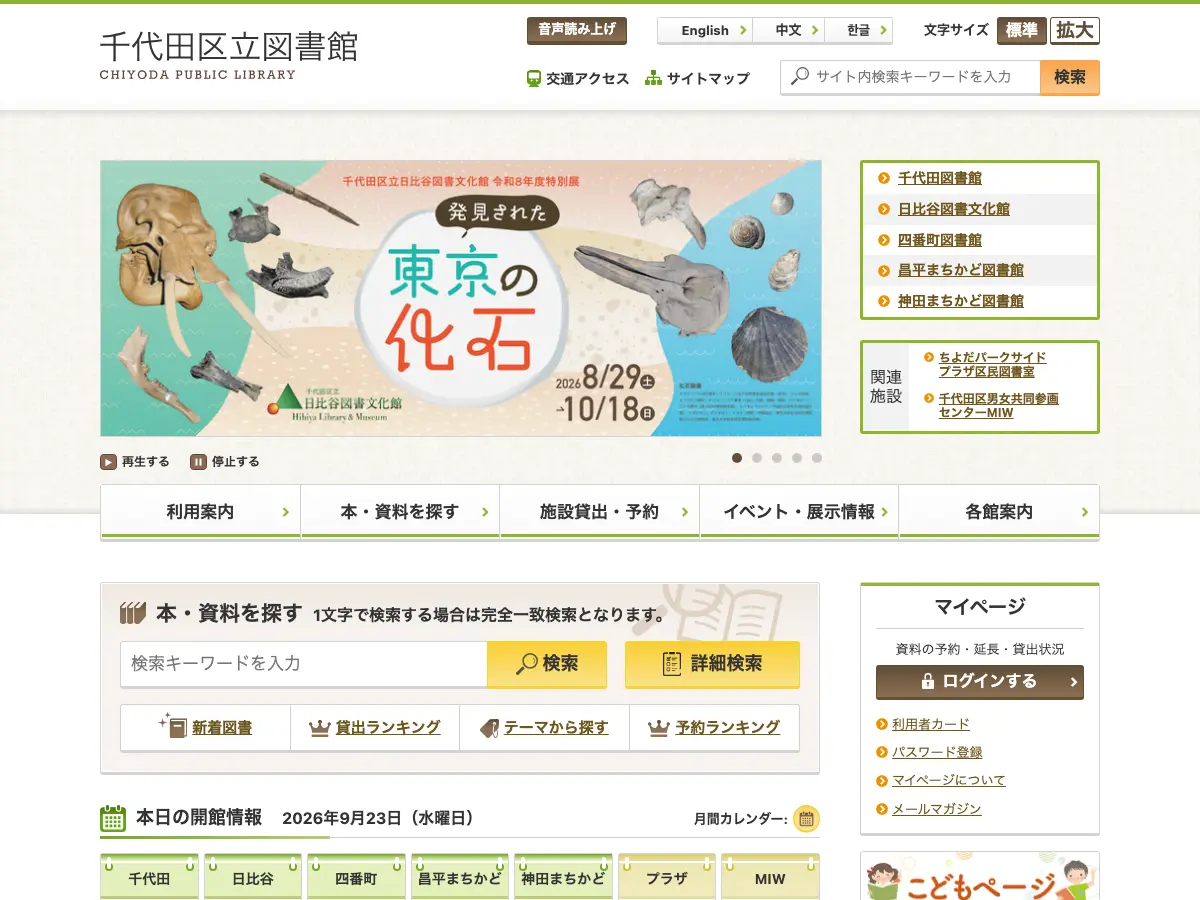Open the 東京の化石 exhibition banner

coord(461,298)
